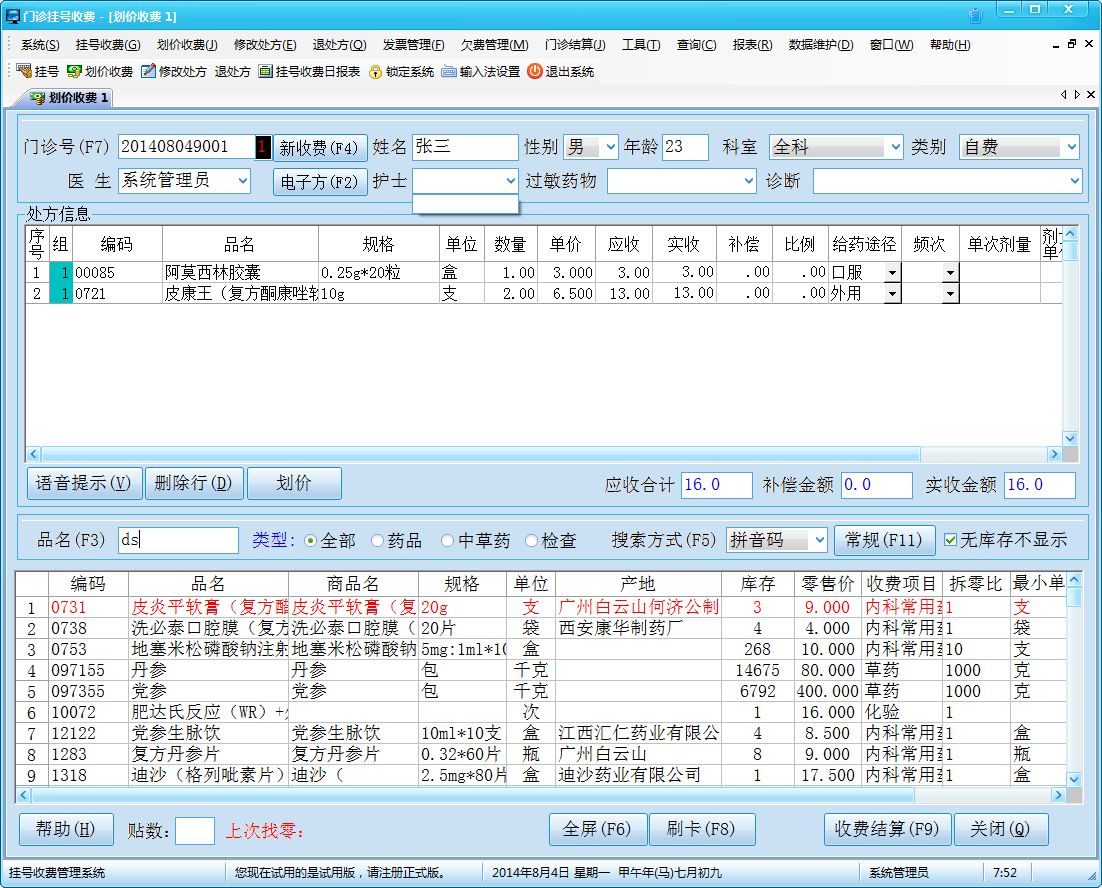Screen dimensions: 1102x888
Task: Open the 欠费管理(M) menu
Action: tap(495, 45)
